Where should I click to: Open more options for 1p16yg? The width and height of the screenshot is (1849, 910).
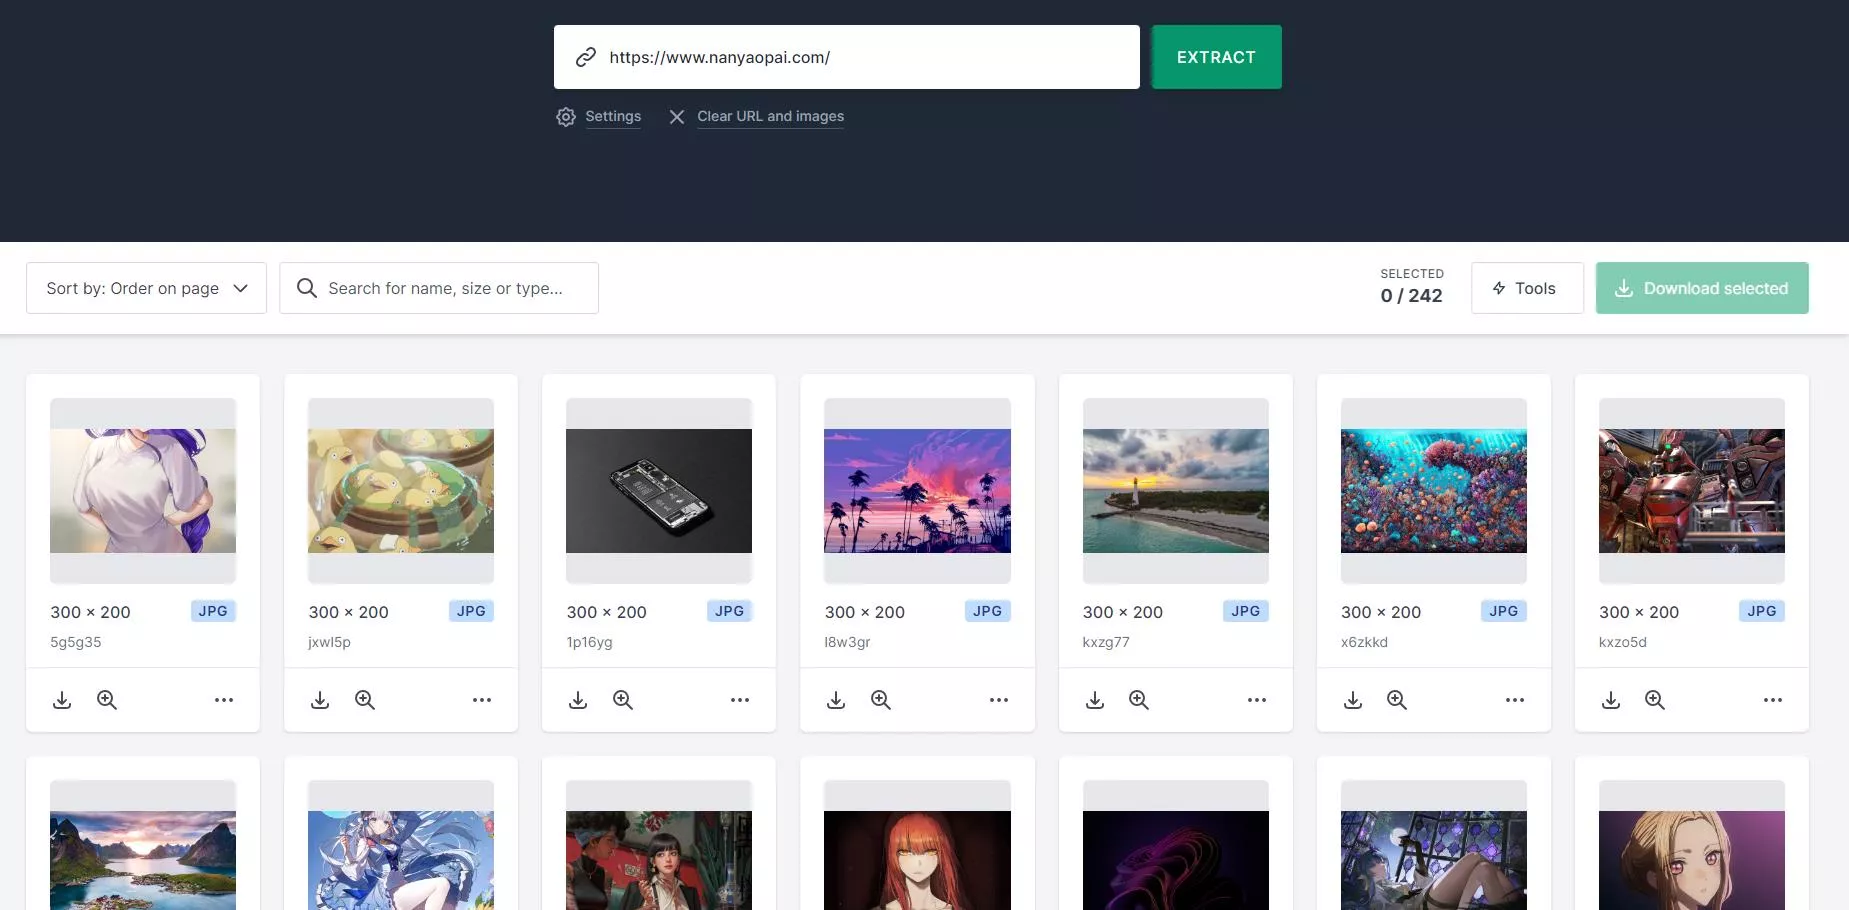pos(740,700)
